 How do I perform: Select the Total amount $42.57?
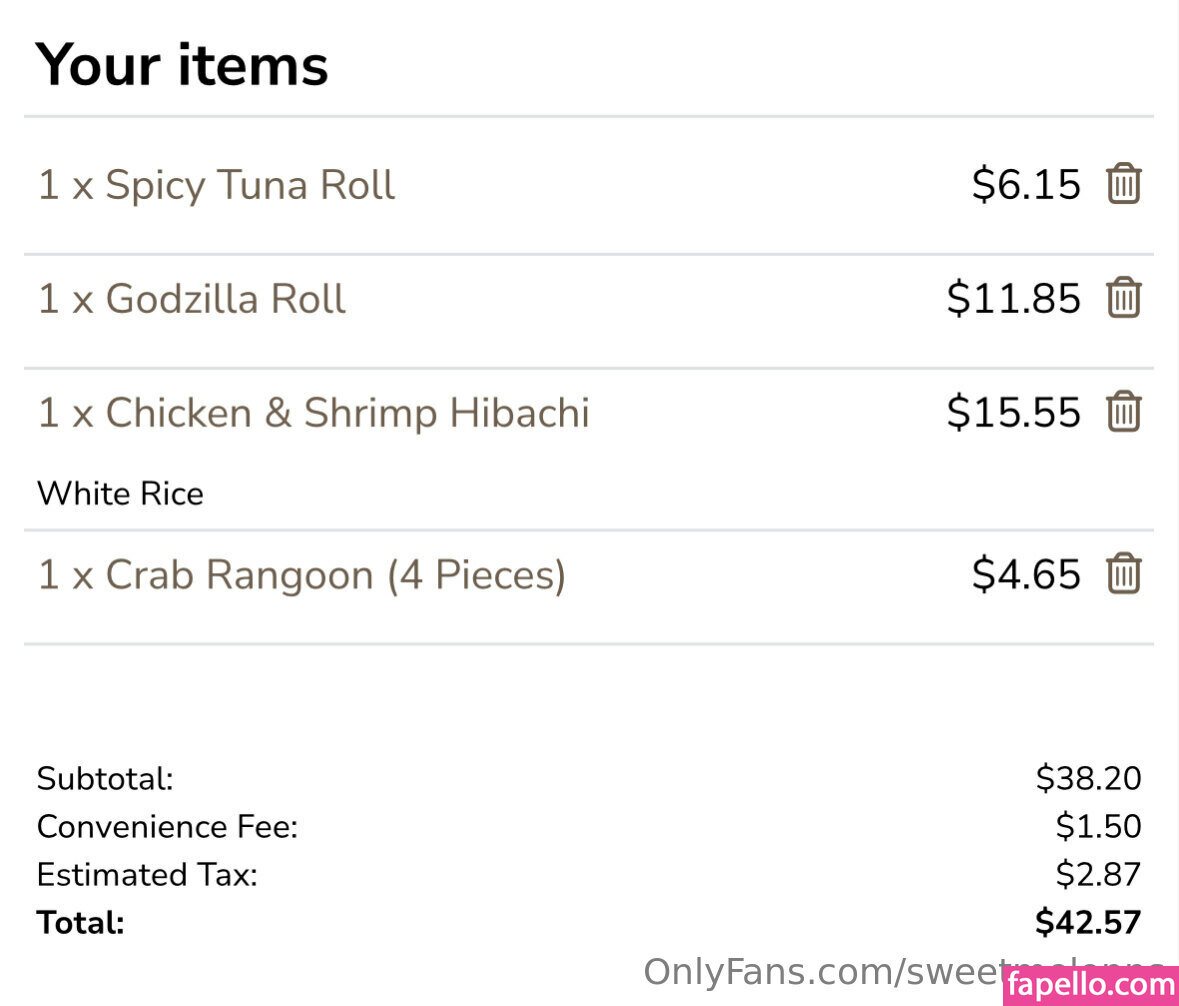pos(1088,923)
